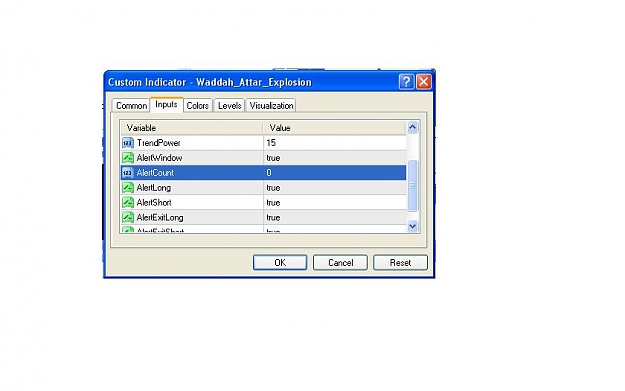Open the dialog help question mark button
The width and height of the screenshot is (625, 391).
tap(407, 82)
